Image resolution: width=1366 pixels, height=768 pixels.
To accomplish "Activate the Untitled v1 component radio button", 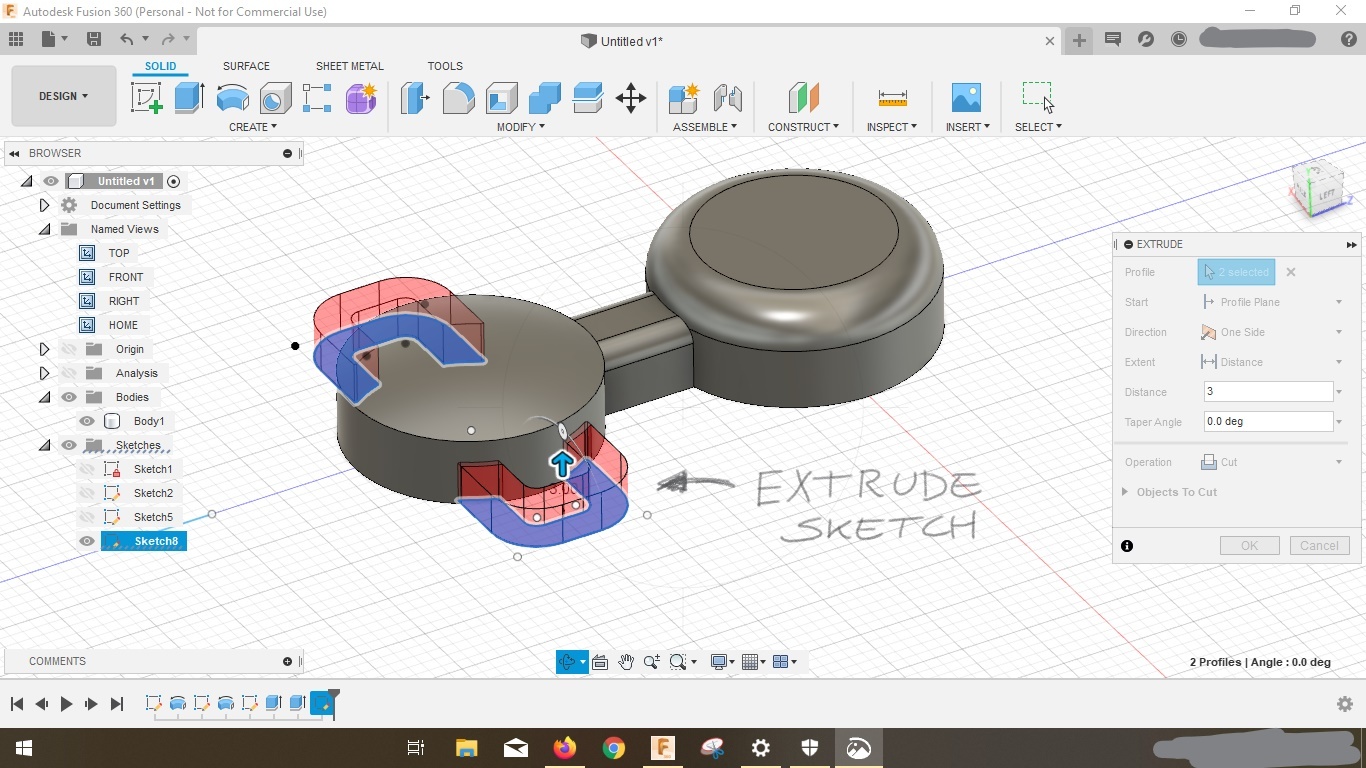I will [174, 181].
